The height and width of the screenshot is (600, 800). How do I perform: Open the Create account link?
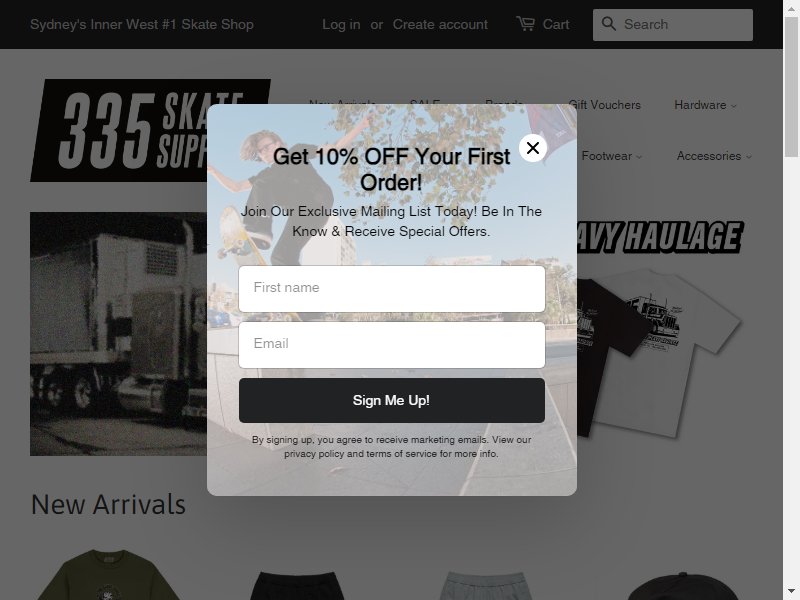click(440, 24)
